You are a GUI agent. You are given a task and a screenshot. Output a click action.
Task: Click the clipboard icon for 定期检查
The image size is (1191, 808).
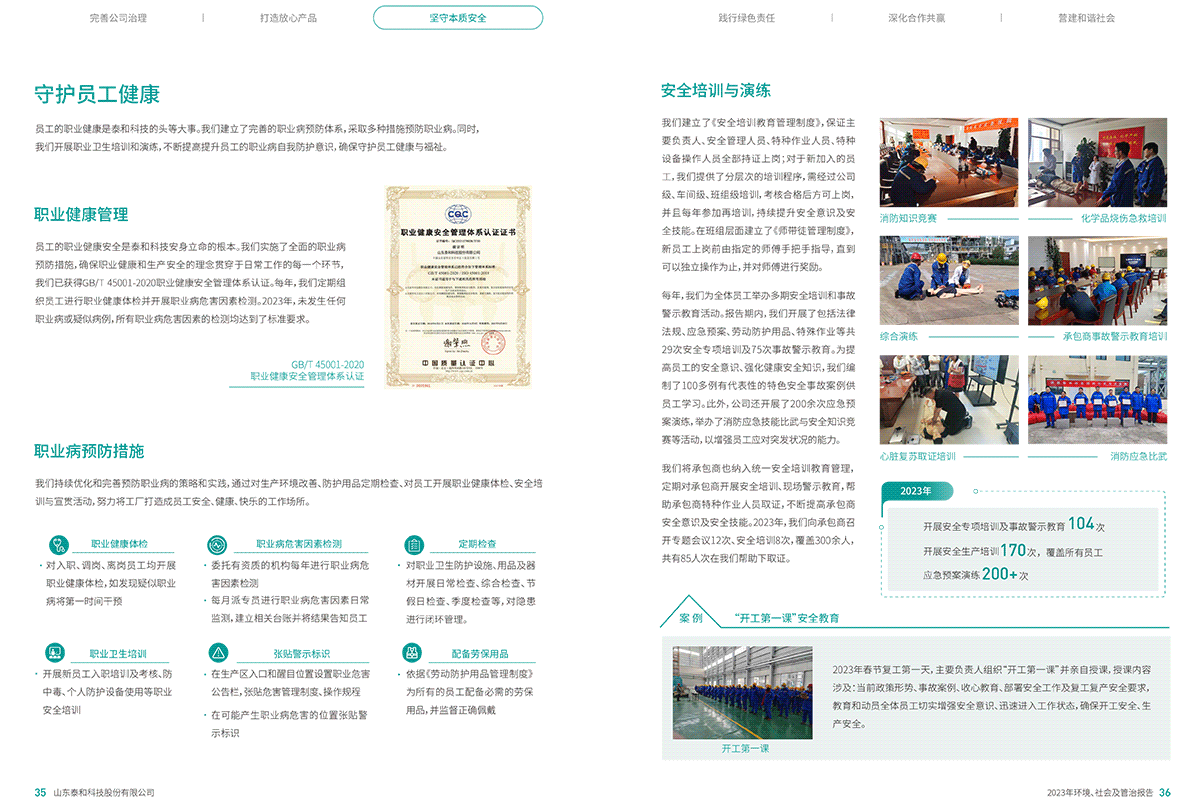point(414,545)
